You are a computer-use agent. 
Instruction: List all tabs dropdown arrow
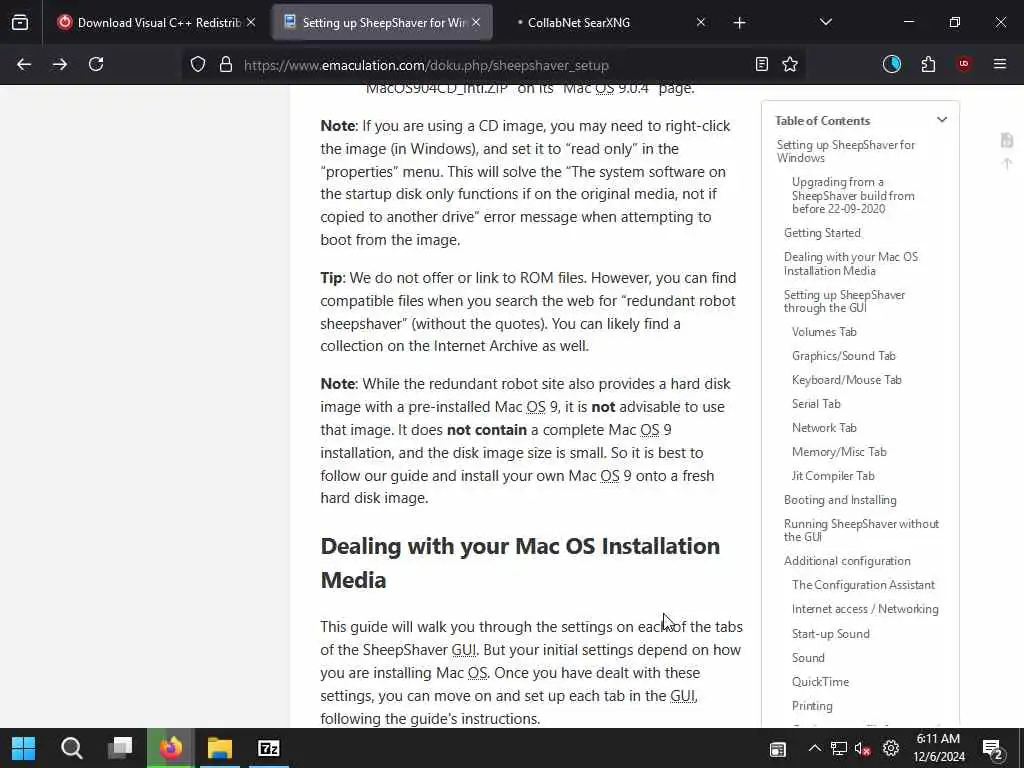coord(825,22)
